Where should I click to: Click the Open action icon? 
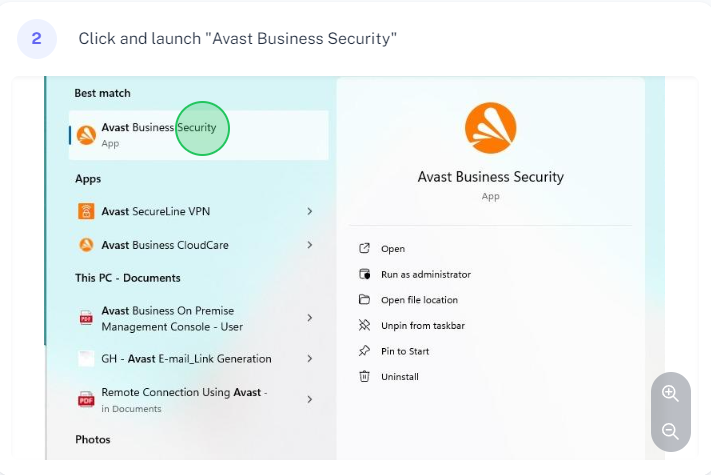coord(365,248)
